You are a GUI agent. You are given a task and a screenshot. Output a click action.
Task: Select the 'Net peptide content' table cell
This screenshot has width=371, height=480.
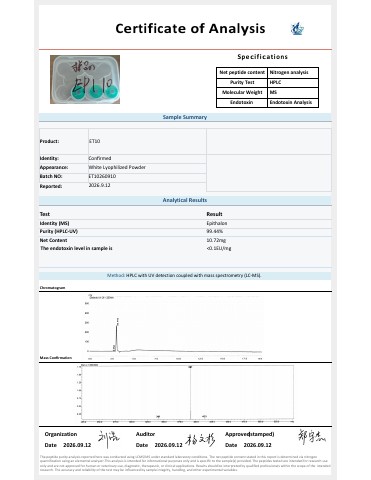(x=242, y=72)
